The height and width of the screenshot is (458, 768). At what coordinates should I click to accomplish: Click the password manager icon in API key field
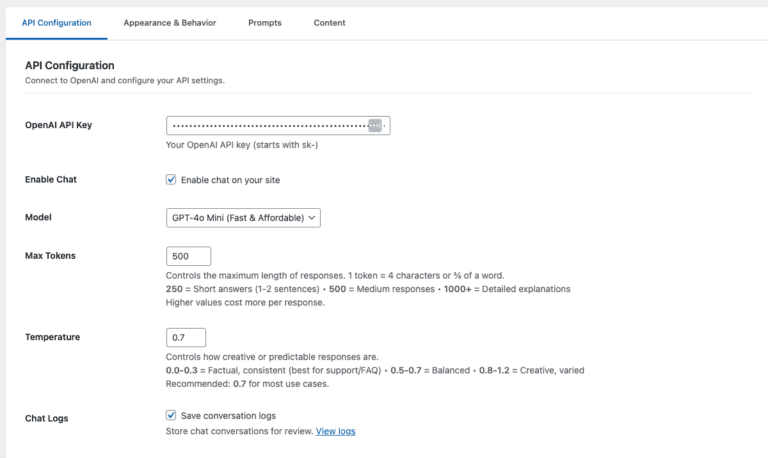(x=375, y=125)
